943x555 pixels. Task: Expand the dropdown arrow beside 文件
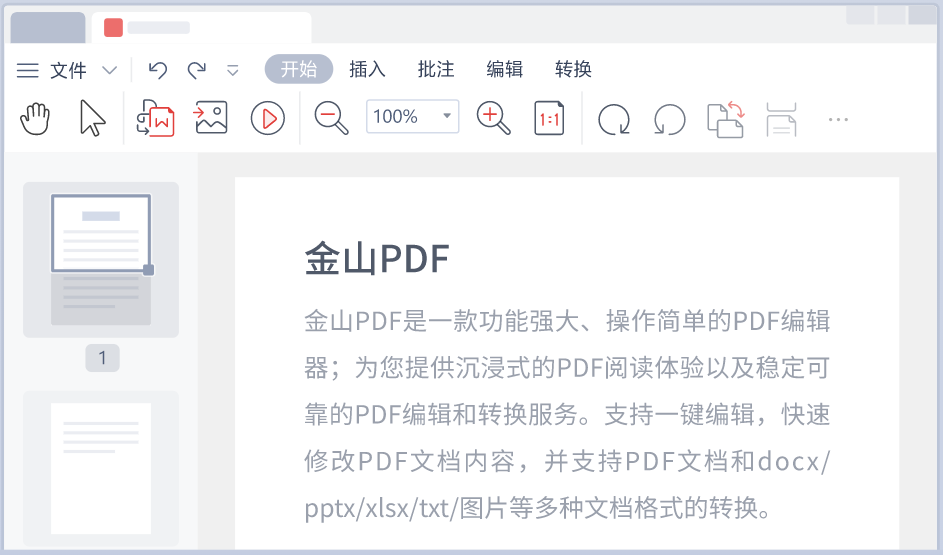[109, 70]
